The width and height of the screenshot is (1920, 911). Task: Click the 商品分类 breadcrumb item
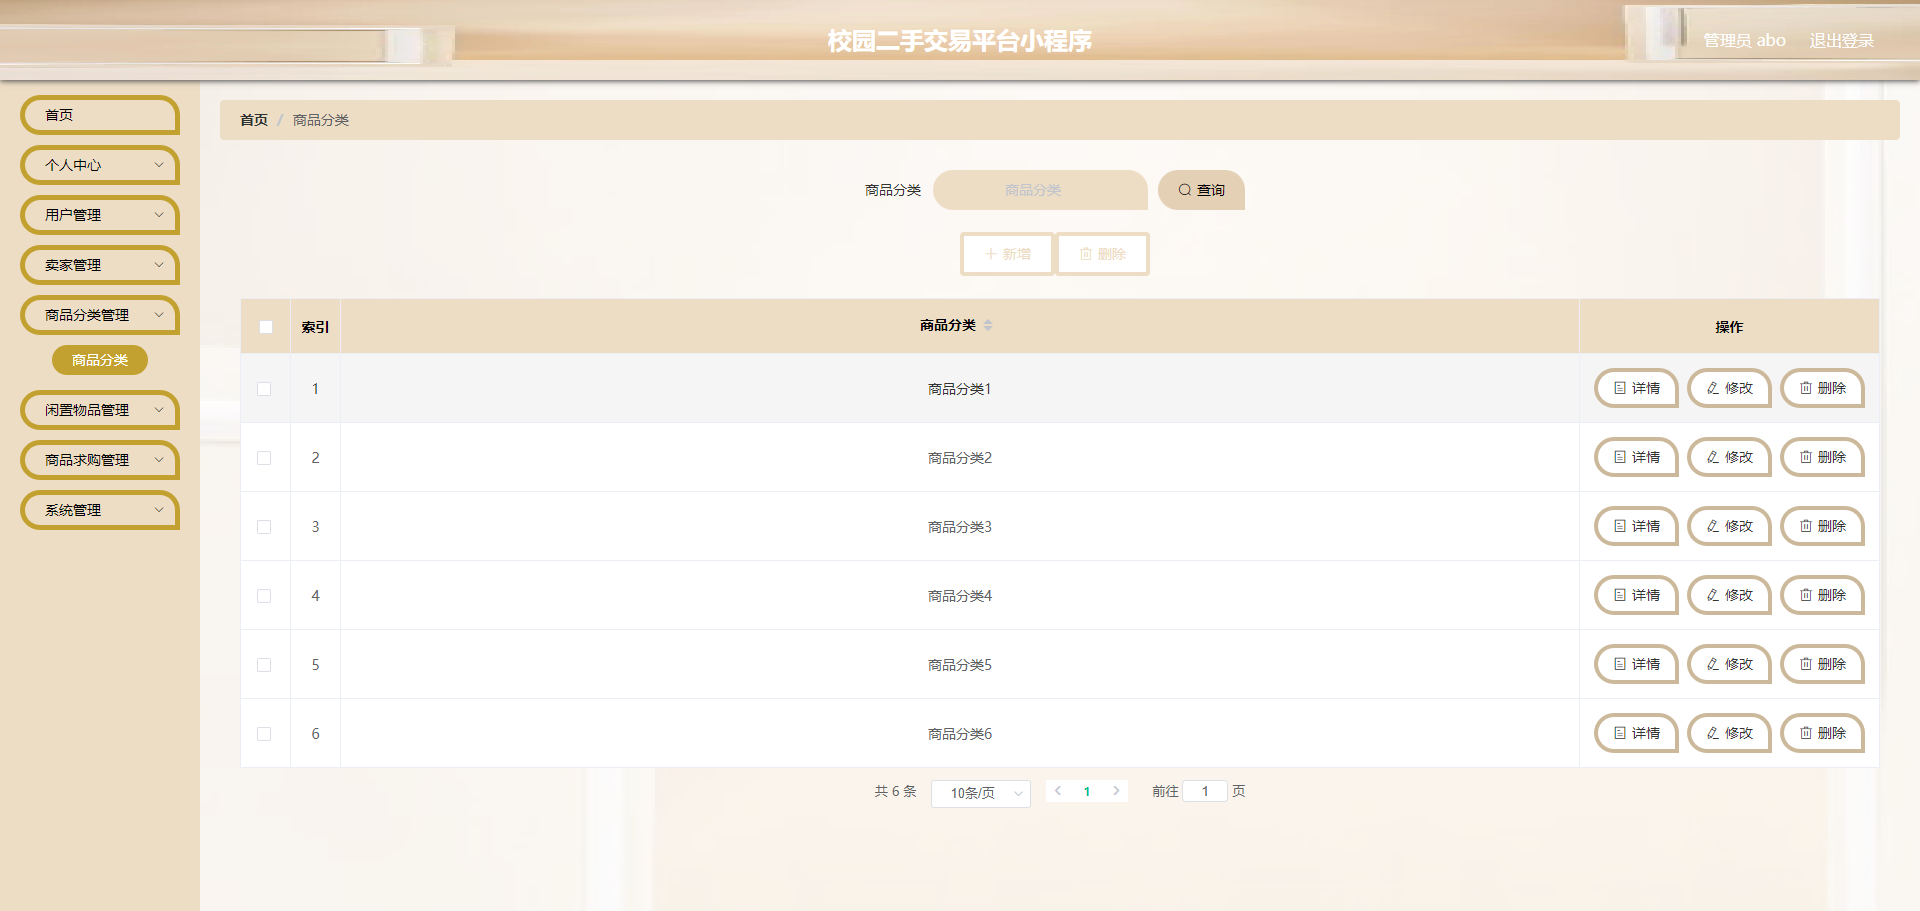click(x=321, y=120)
